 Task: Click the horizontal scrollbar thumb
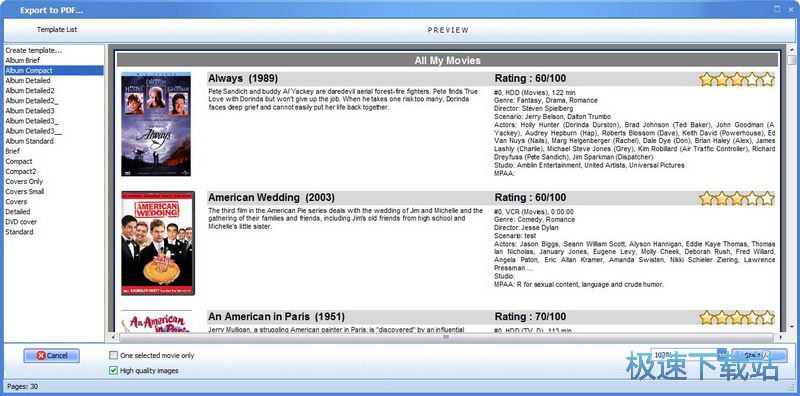click(446, 337)
